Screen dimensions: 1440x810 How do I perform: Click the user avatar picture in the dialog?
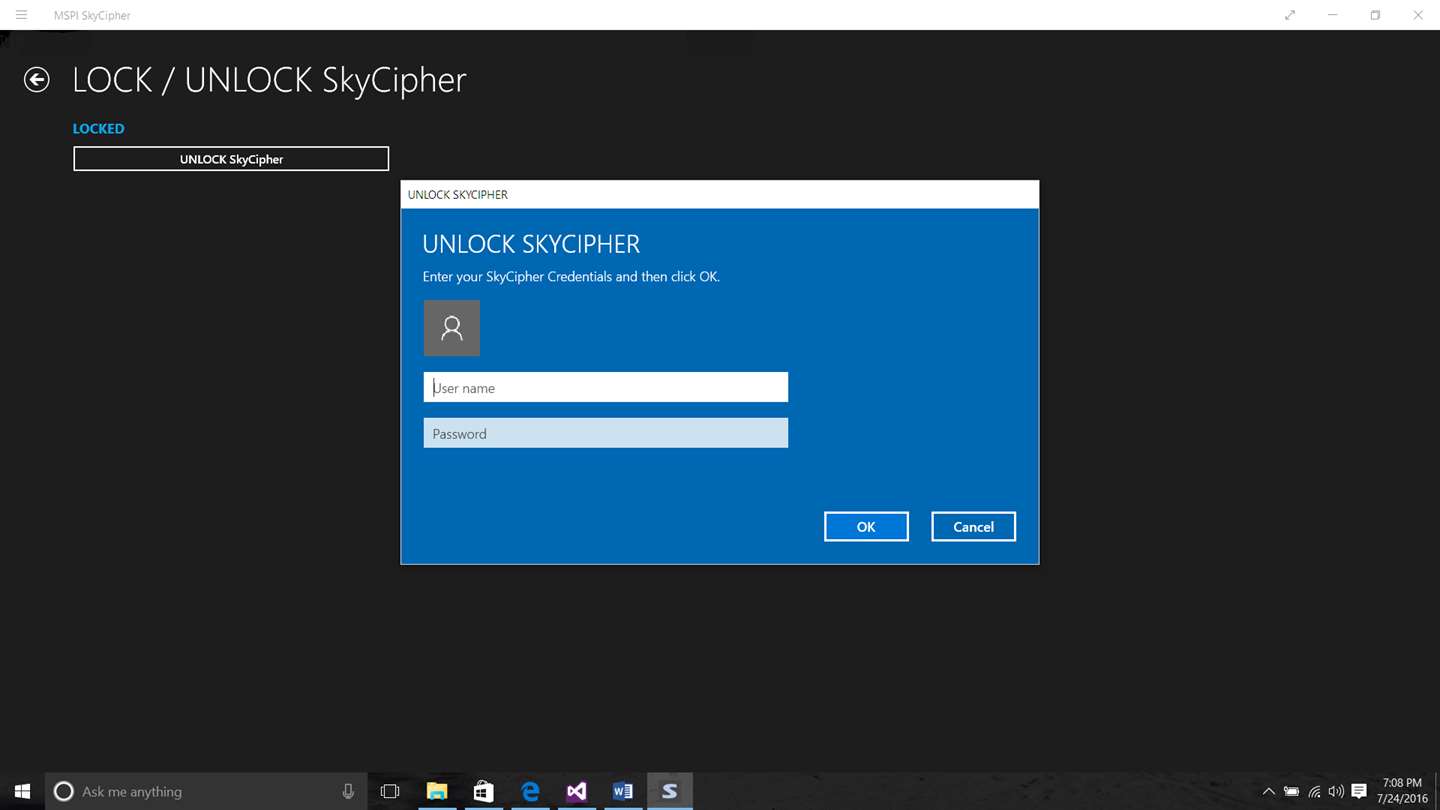tap(452, 328)
